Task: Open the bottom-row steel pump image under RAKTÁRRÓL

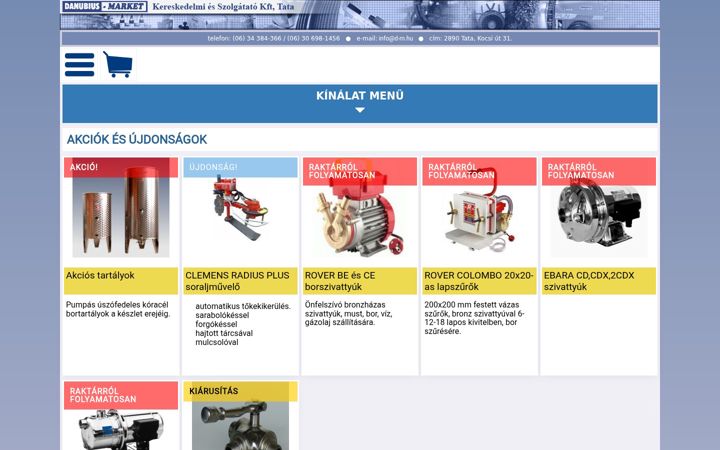Action: (121, 429)
